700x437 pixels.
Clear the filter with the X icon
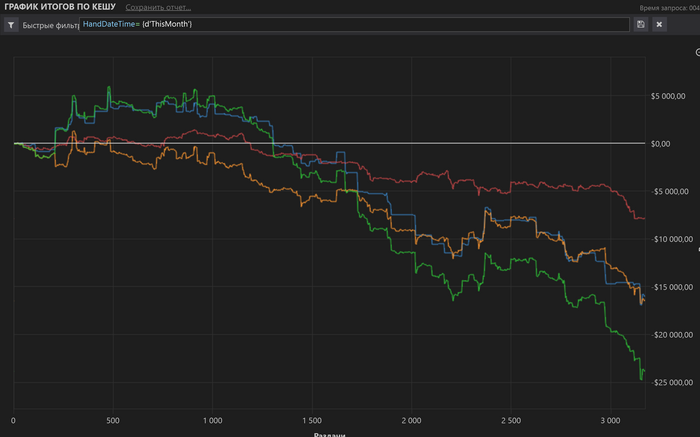(659, 25)
